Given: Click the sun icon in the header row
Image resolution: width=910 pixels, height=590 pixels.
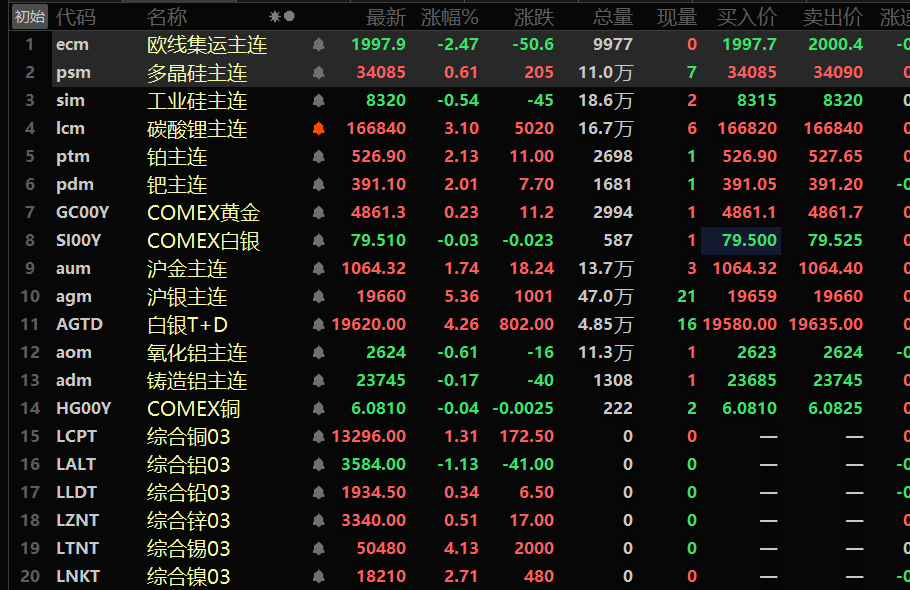Looking at the screenshot, I should point(275,17).
